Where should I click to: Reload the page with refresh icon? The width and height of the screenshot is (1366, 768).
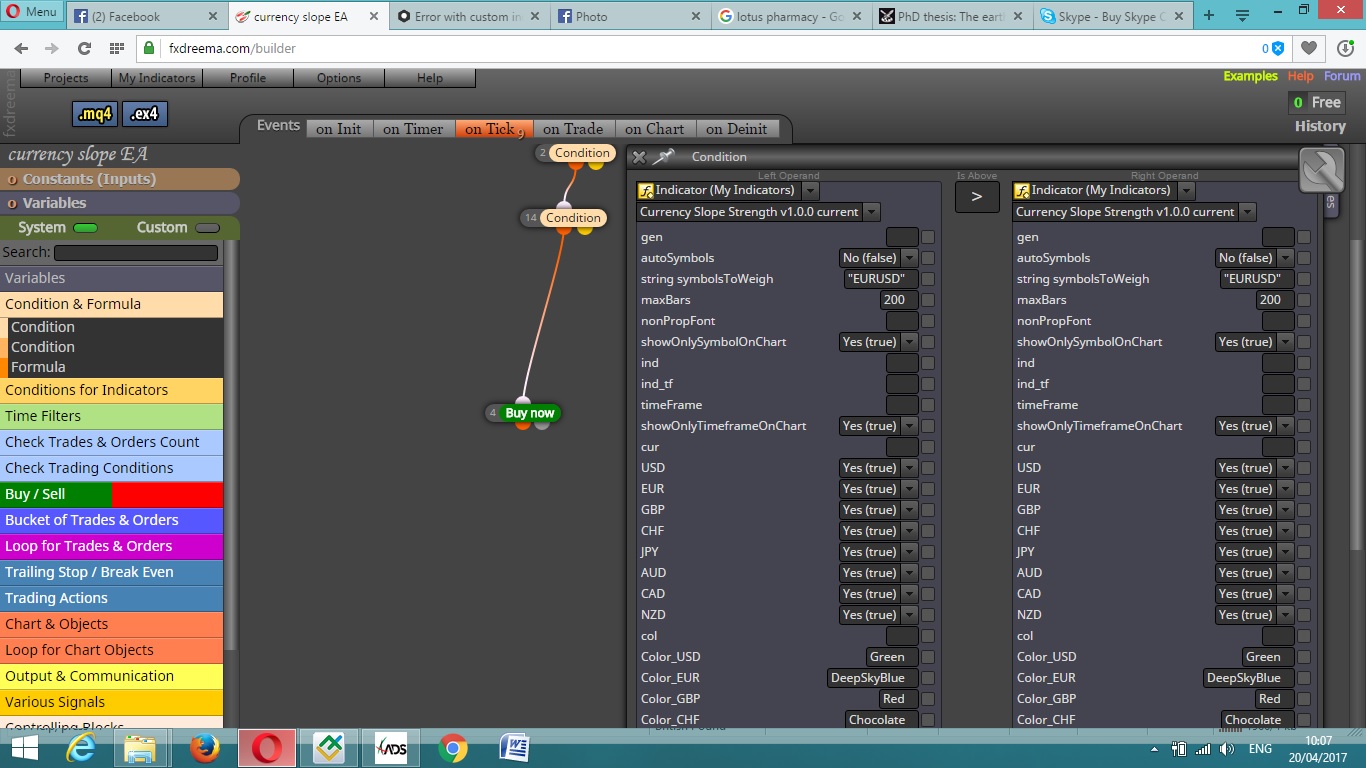tap(84, 48)
